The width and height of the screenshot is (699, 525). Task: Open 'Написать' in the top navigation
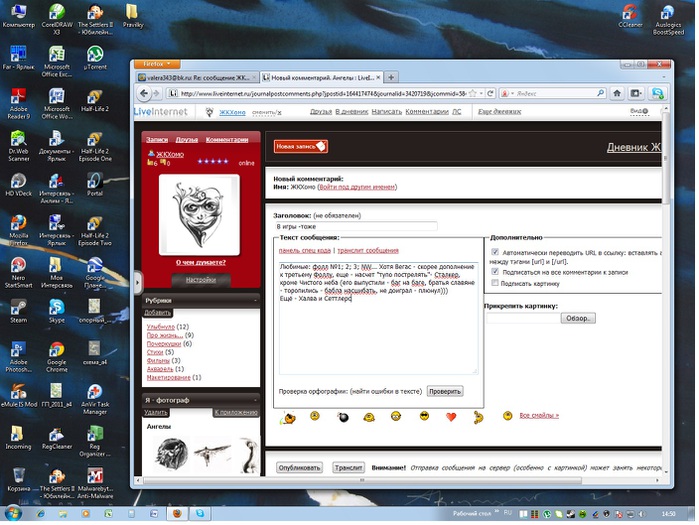point(387,111)
